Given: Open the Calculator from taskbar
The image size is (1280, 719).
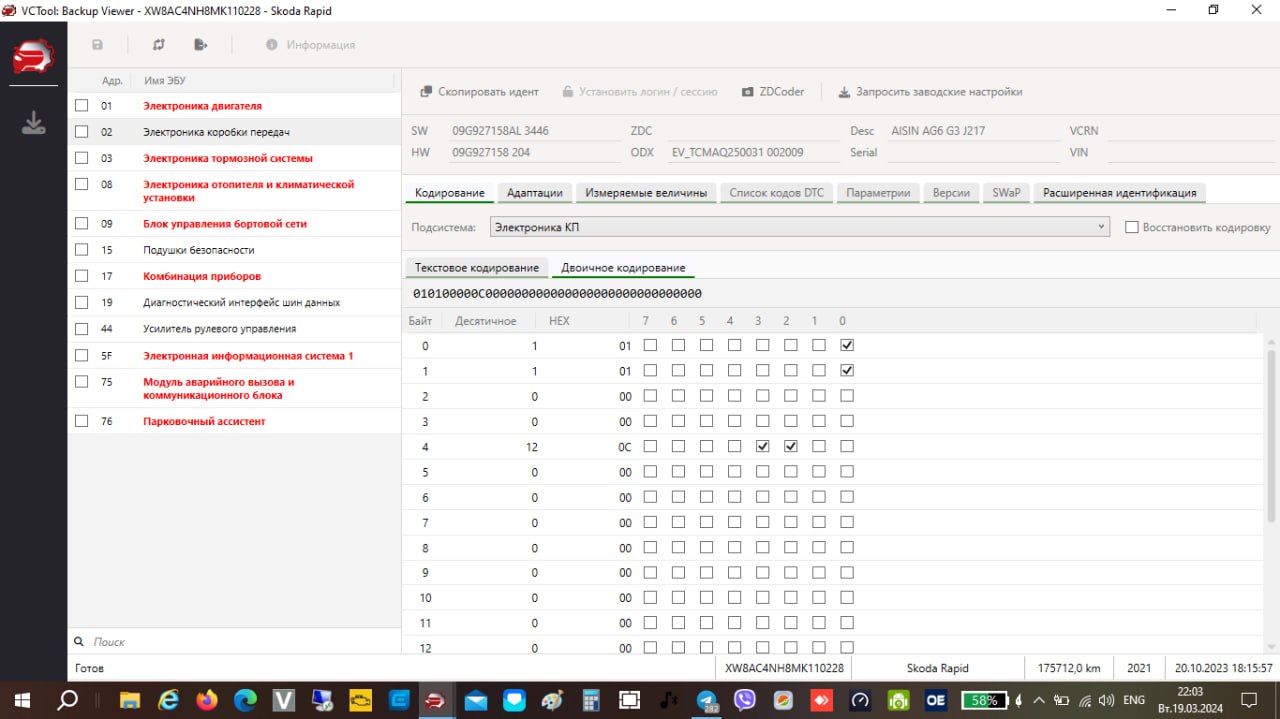Looking at the screenshot, I should [591, 699].
